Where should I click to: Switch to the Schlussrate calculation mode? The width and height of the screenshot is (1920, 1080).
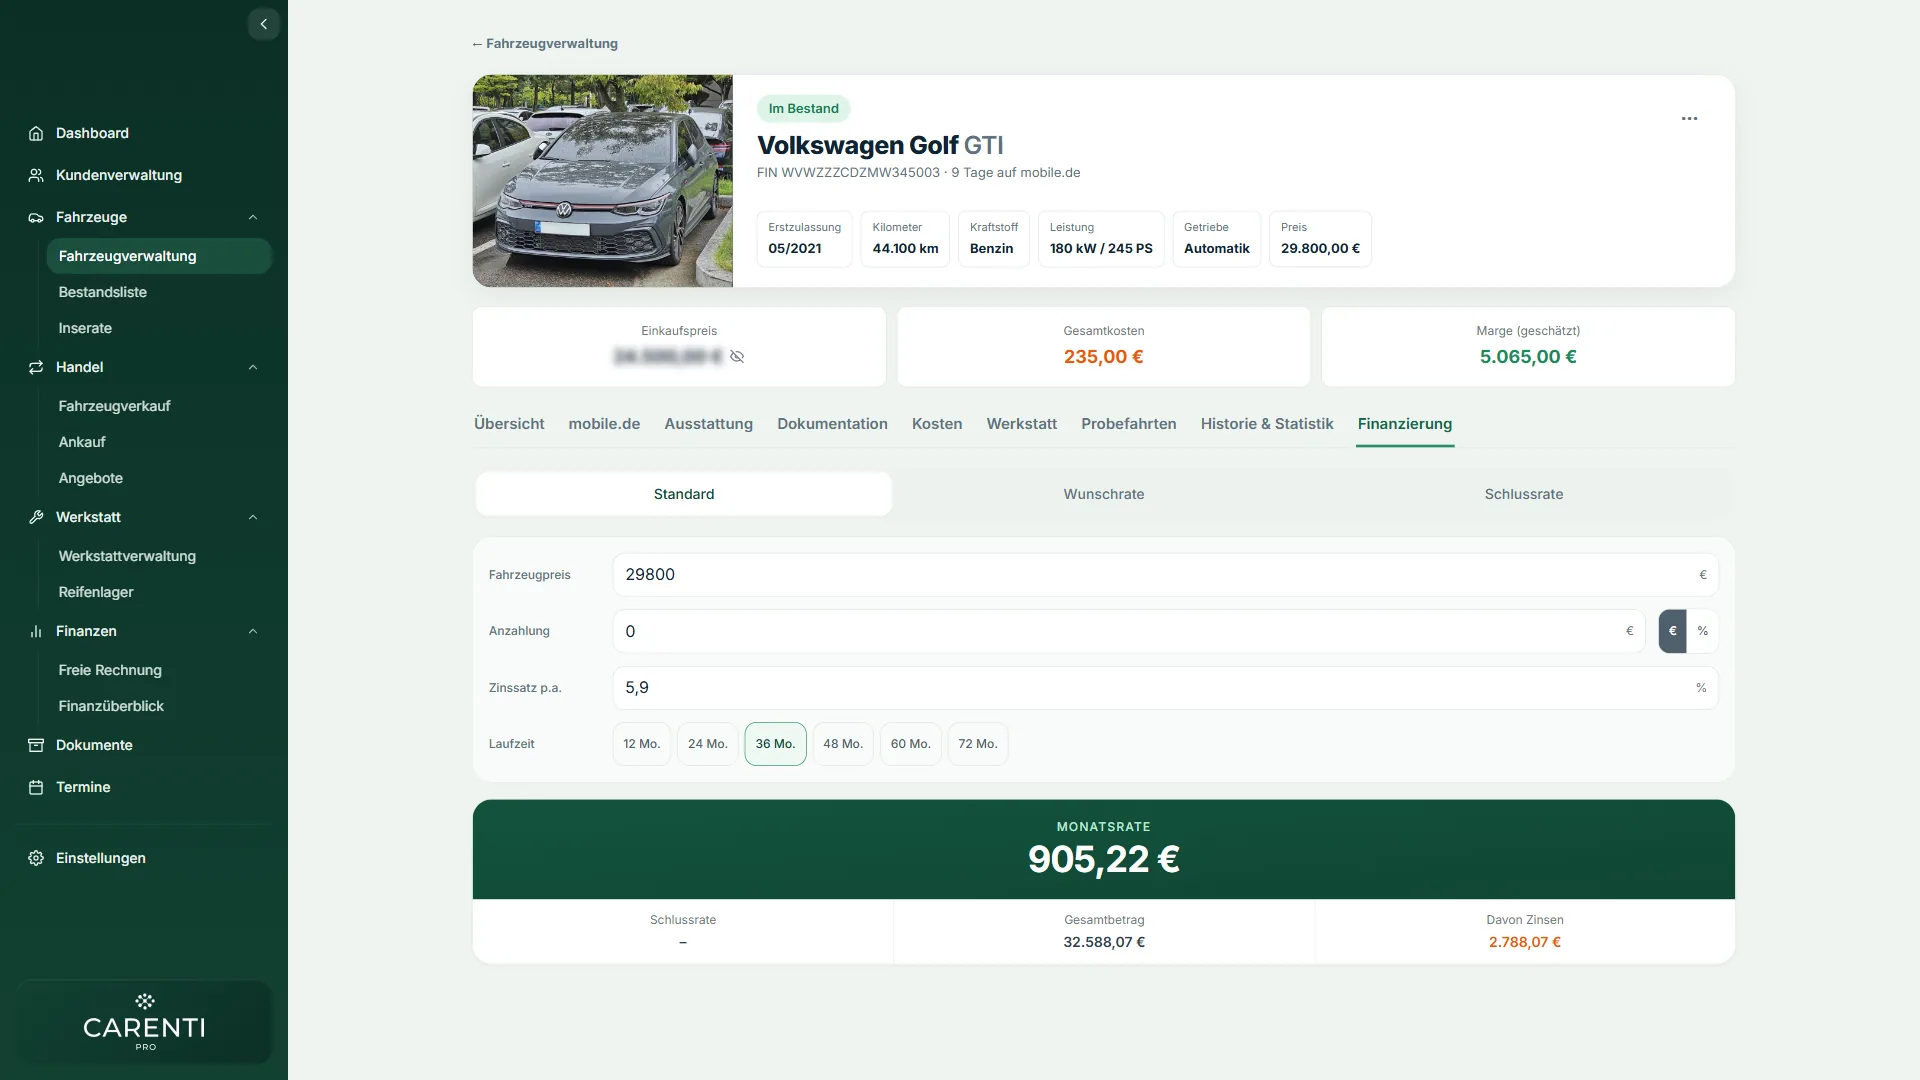[x=1523, y=494]
